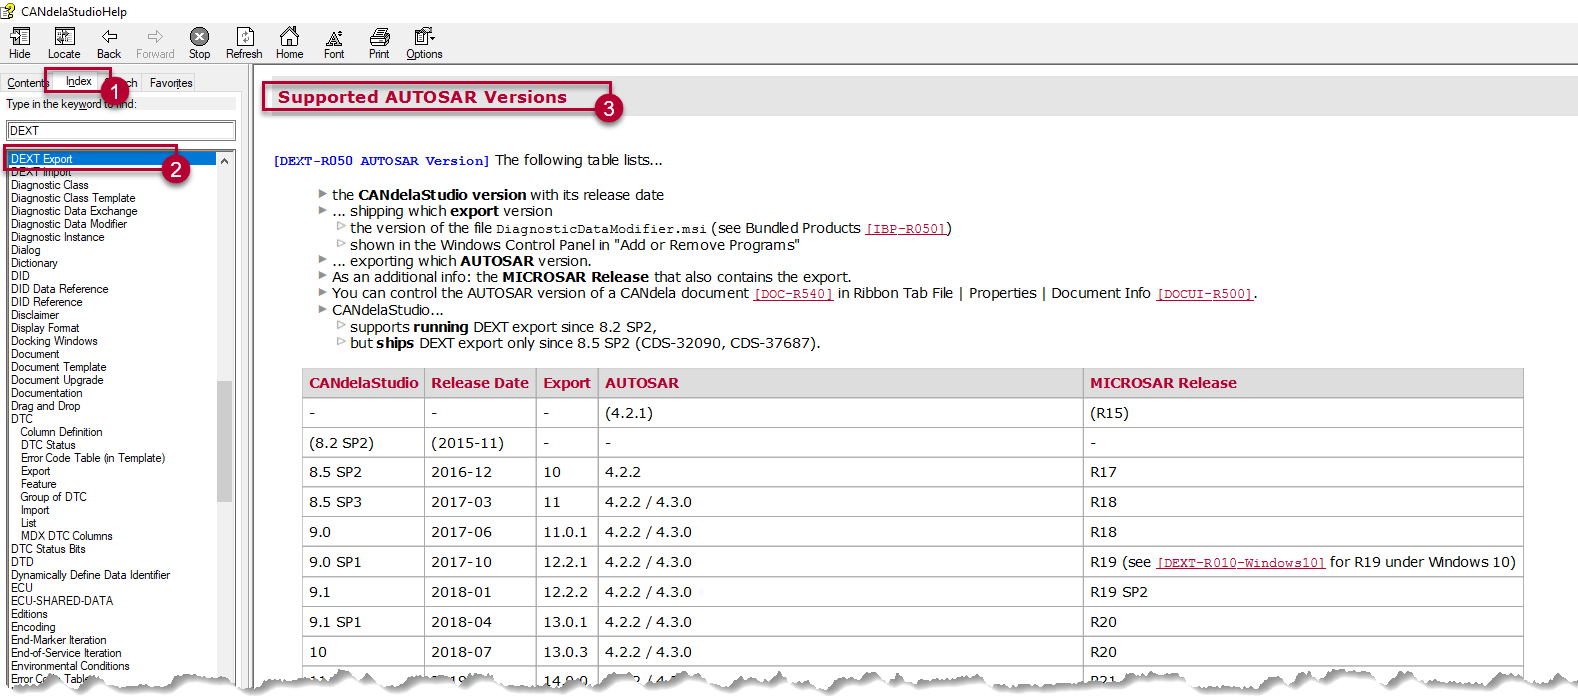Click the keyword input field containing DEXT

pyautogui.click(x=120, y=131)
